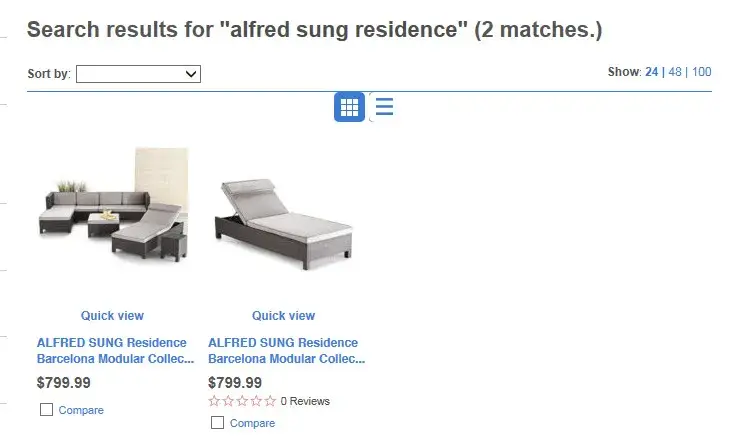Show 24 results per page
Screen dimensions: 753x439
point(652,72)
